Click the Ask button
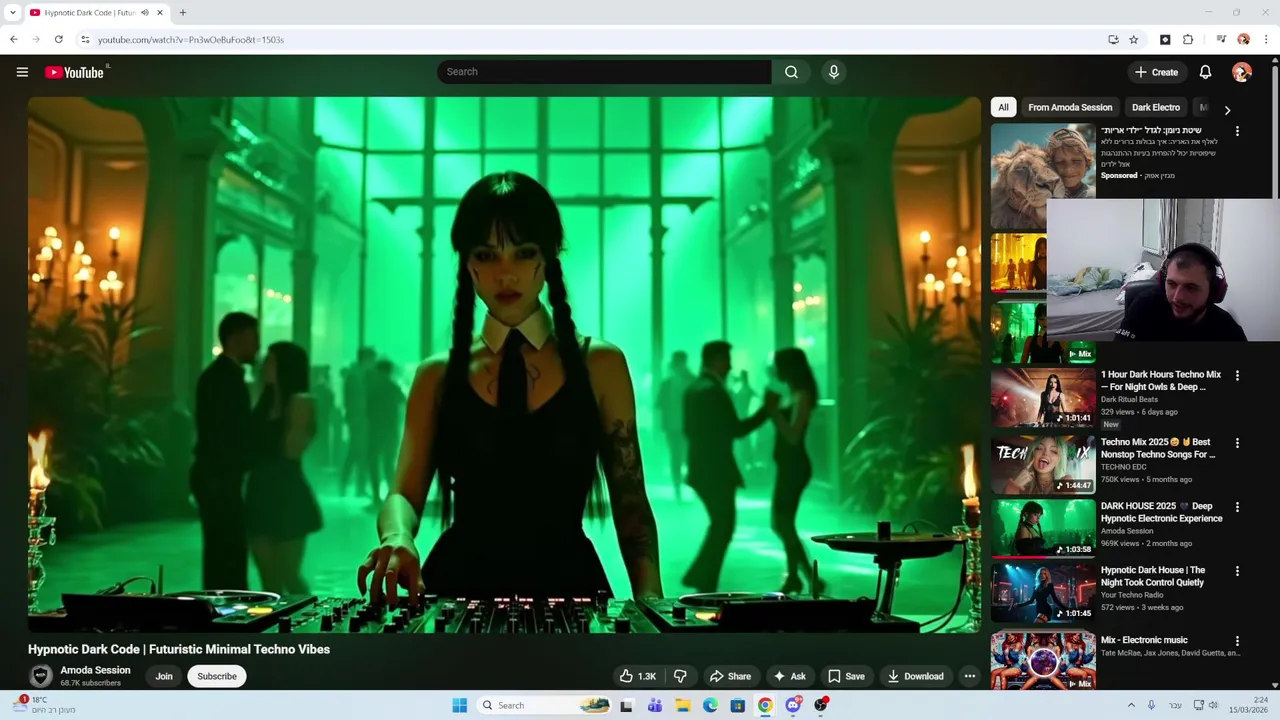The height and width of the screenshot is (720, 1280). tap(789, 676)
